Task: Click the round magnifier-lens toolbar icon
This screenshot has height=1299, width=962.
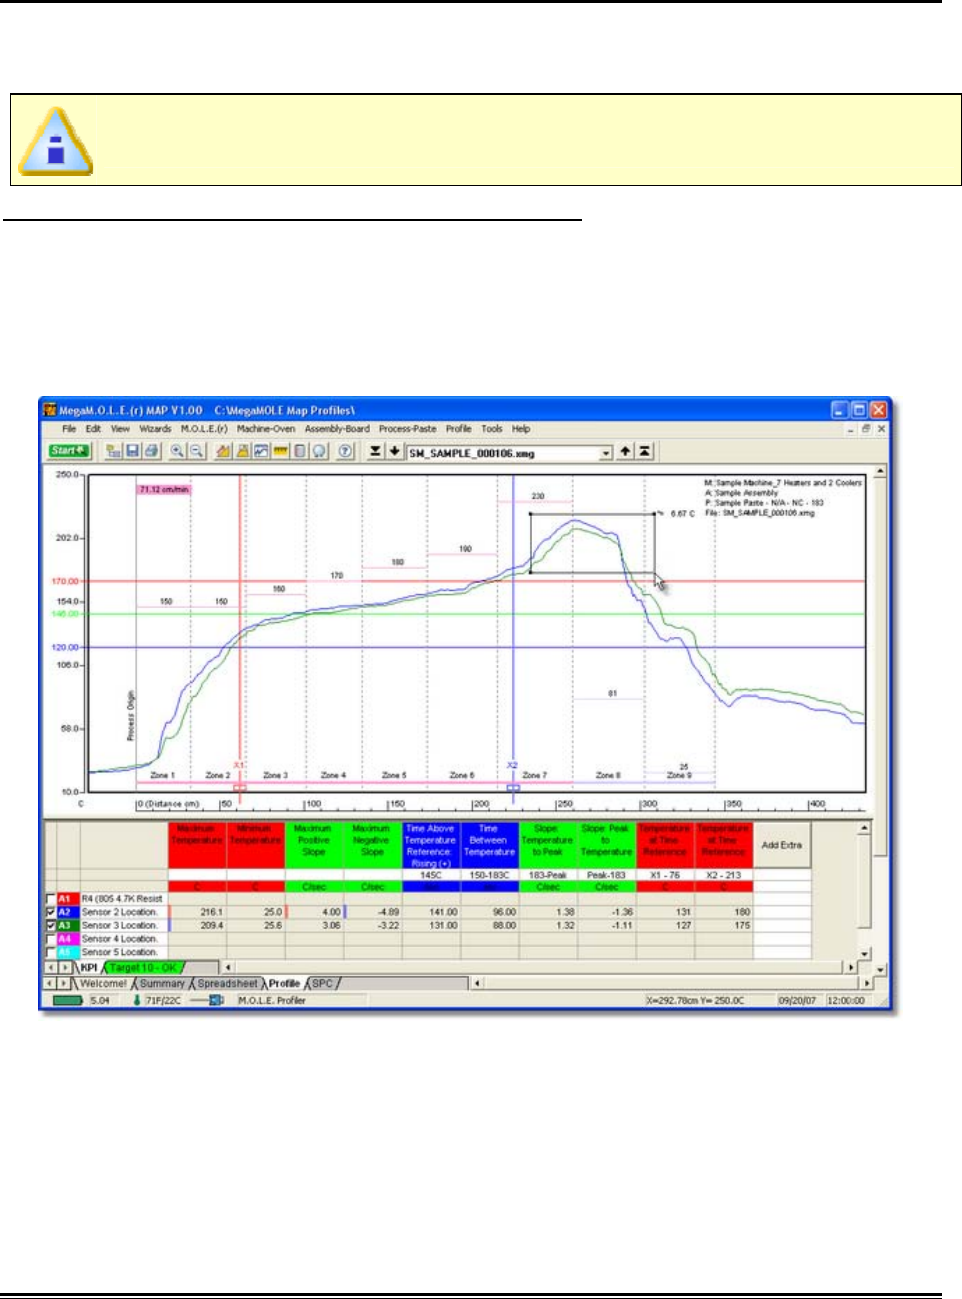Action: pos(319,451)
